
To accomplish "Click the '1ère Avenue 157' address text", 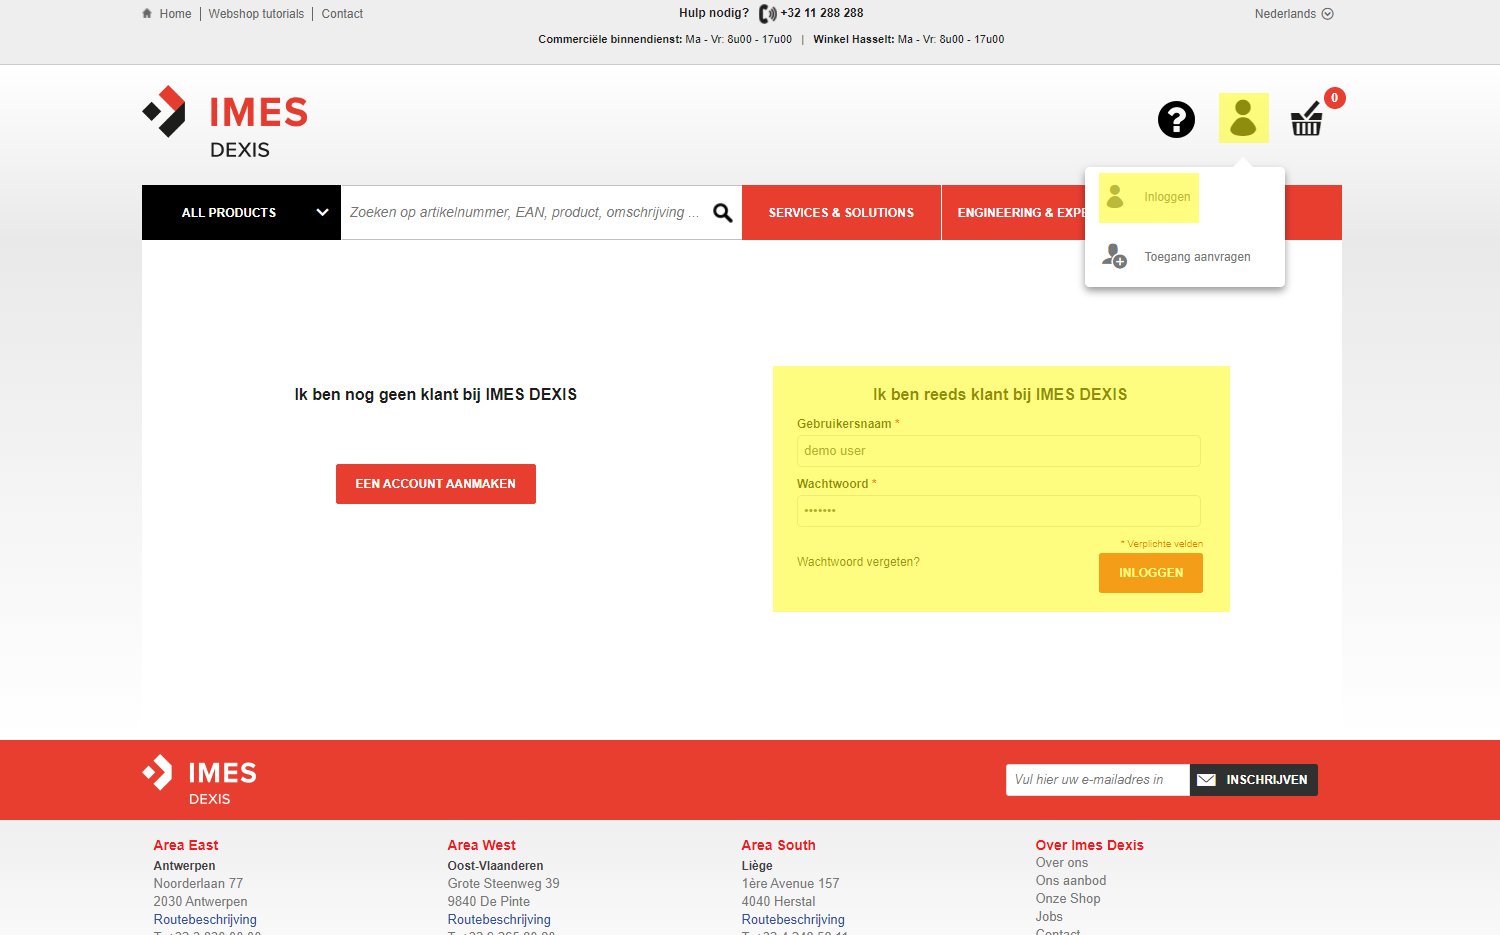I will 791,884.
